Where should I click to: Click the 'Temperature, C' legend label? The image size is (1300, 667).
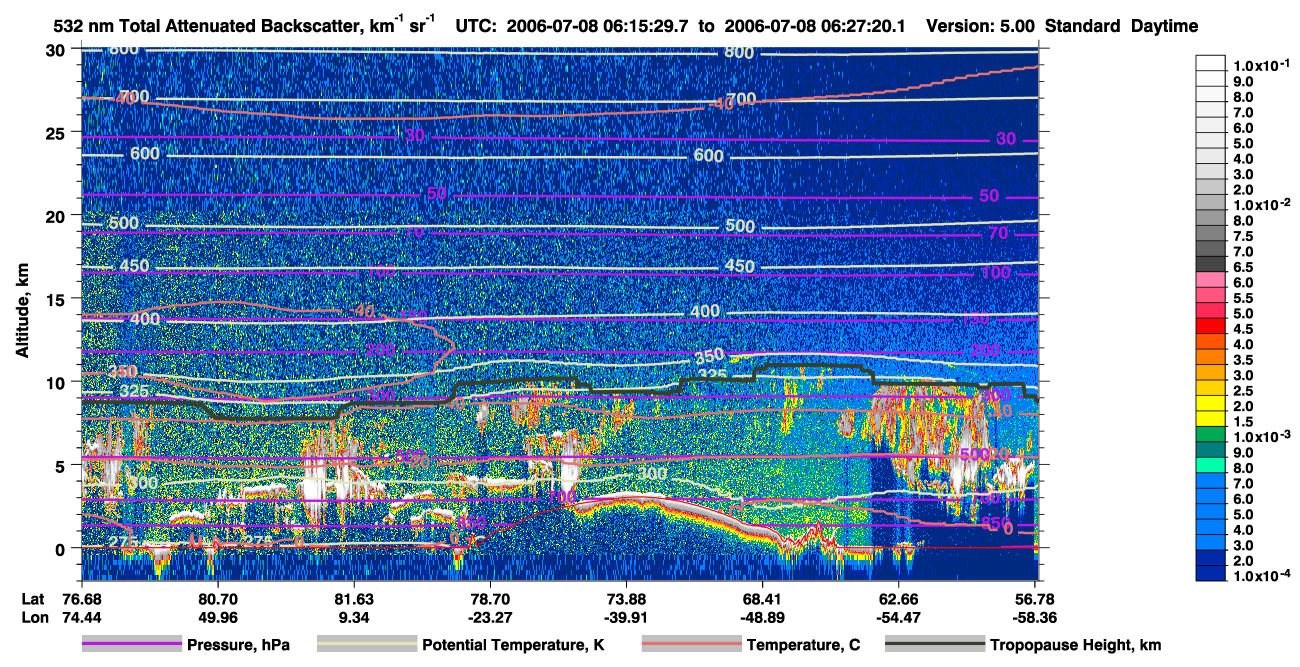803,646
